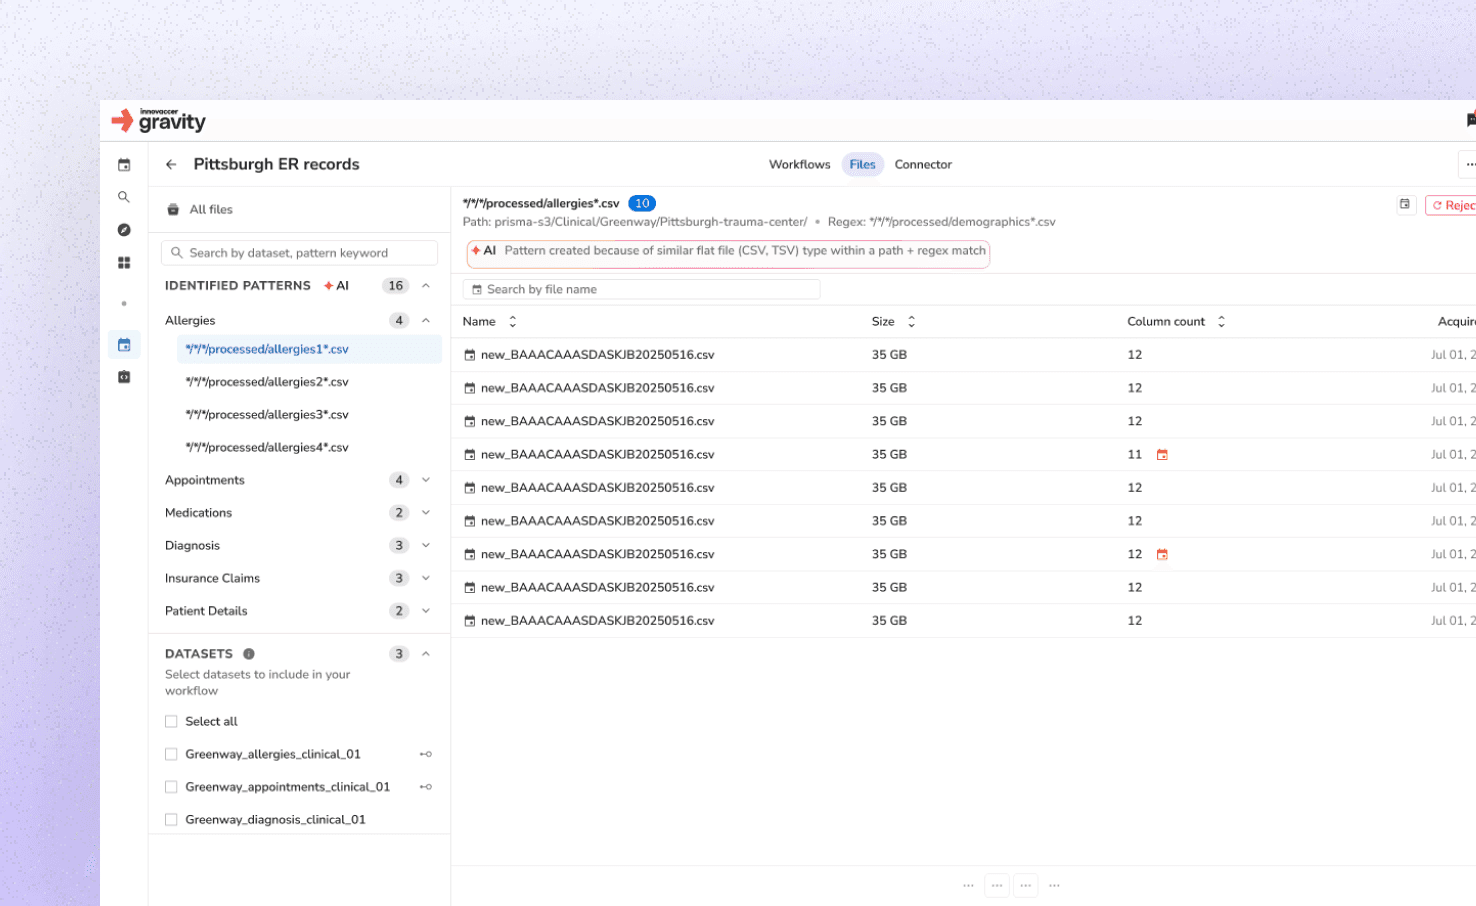The height and width of the screenshot is (906, 1476).
Task: Click the All files bucket icon
Action: click(x=173, y=210)
